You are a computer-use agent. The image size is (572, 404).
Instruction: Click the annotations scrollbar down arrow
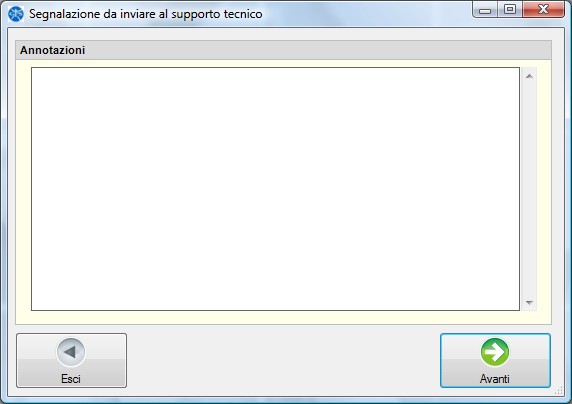coord(529,303)
